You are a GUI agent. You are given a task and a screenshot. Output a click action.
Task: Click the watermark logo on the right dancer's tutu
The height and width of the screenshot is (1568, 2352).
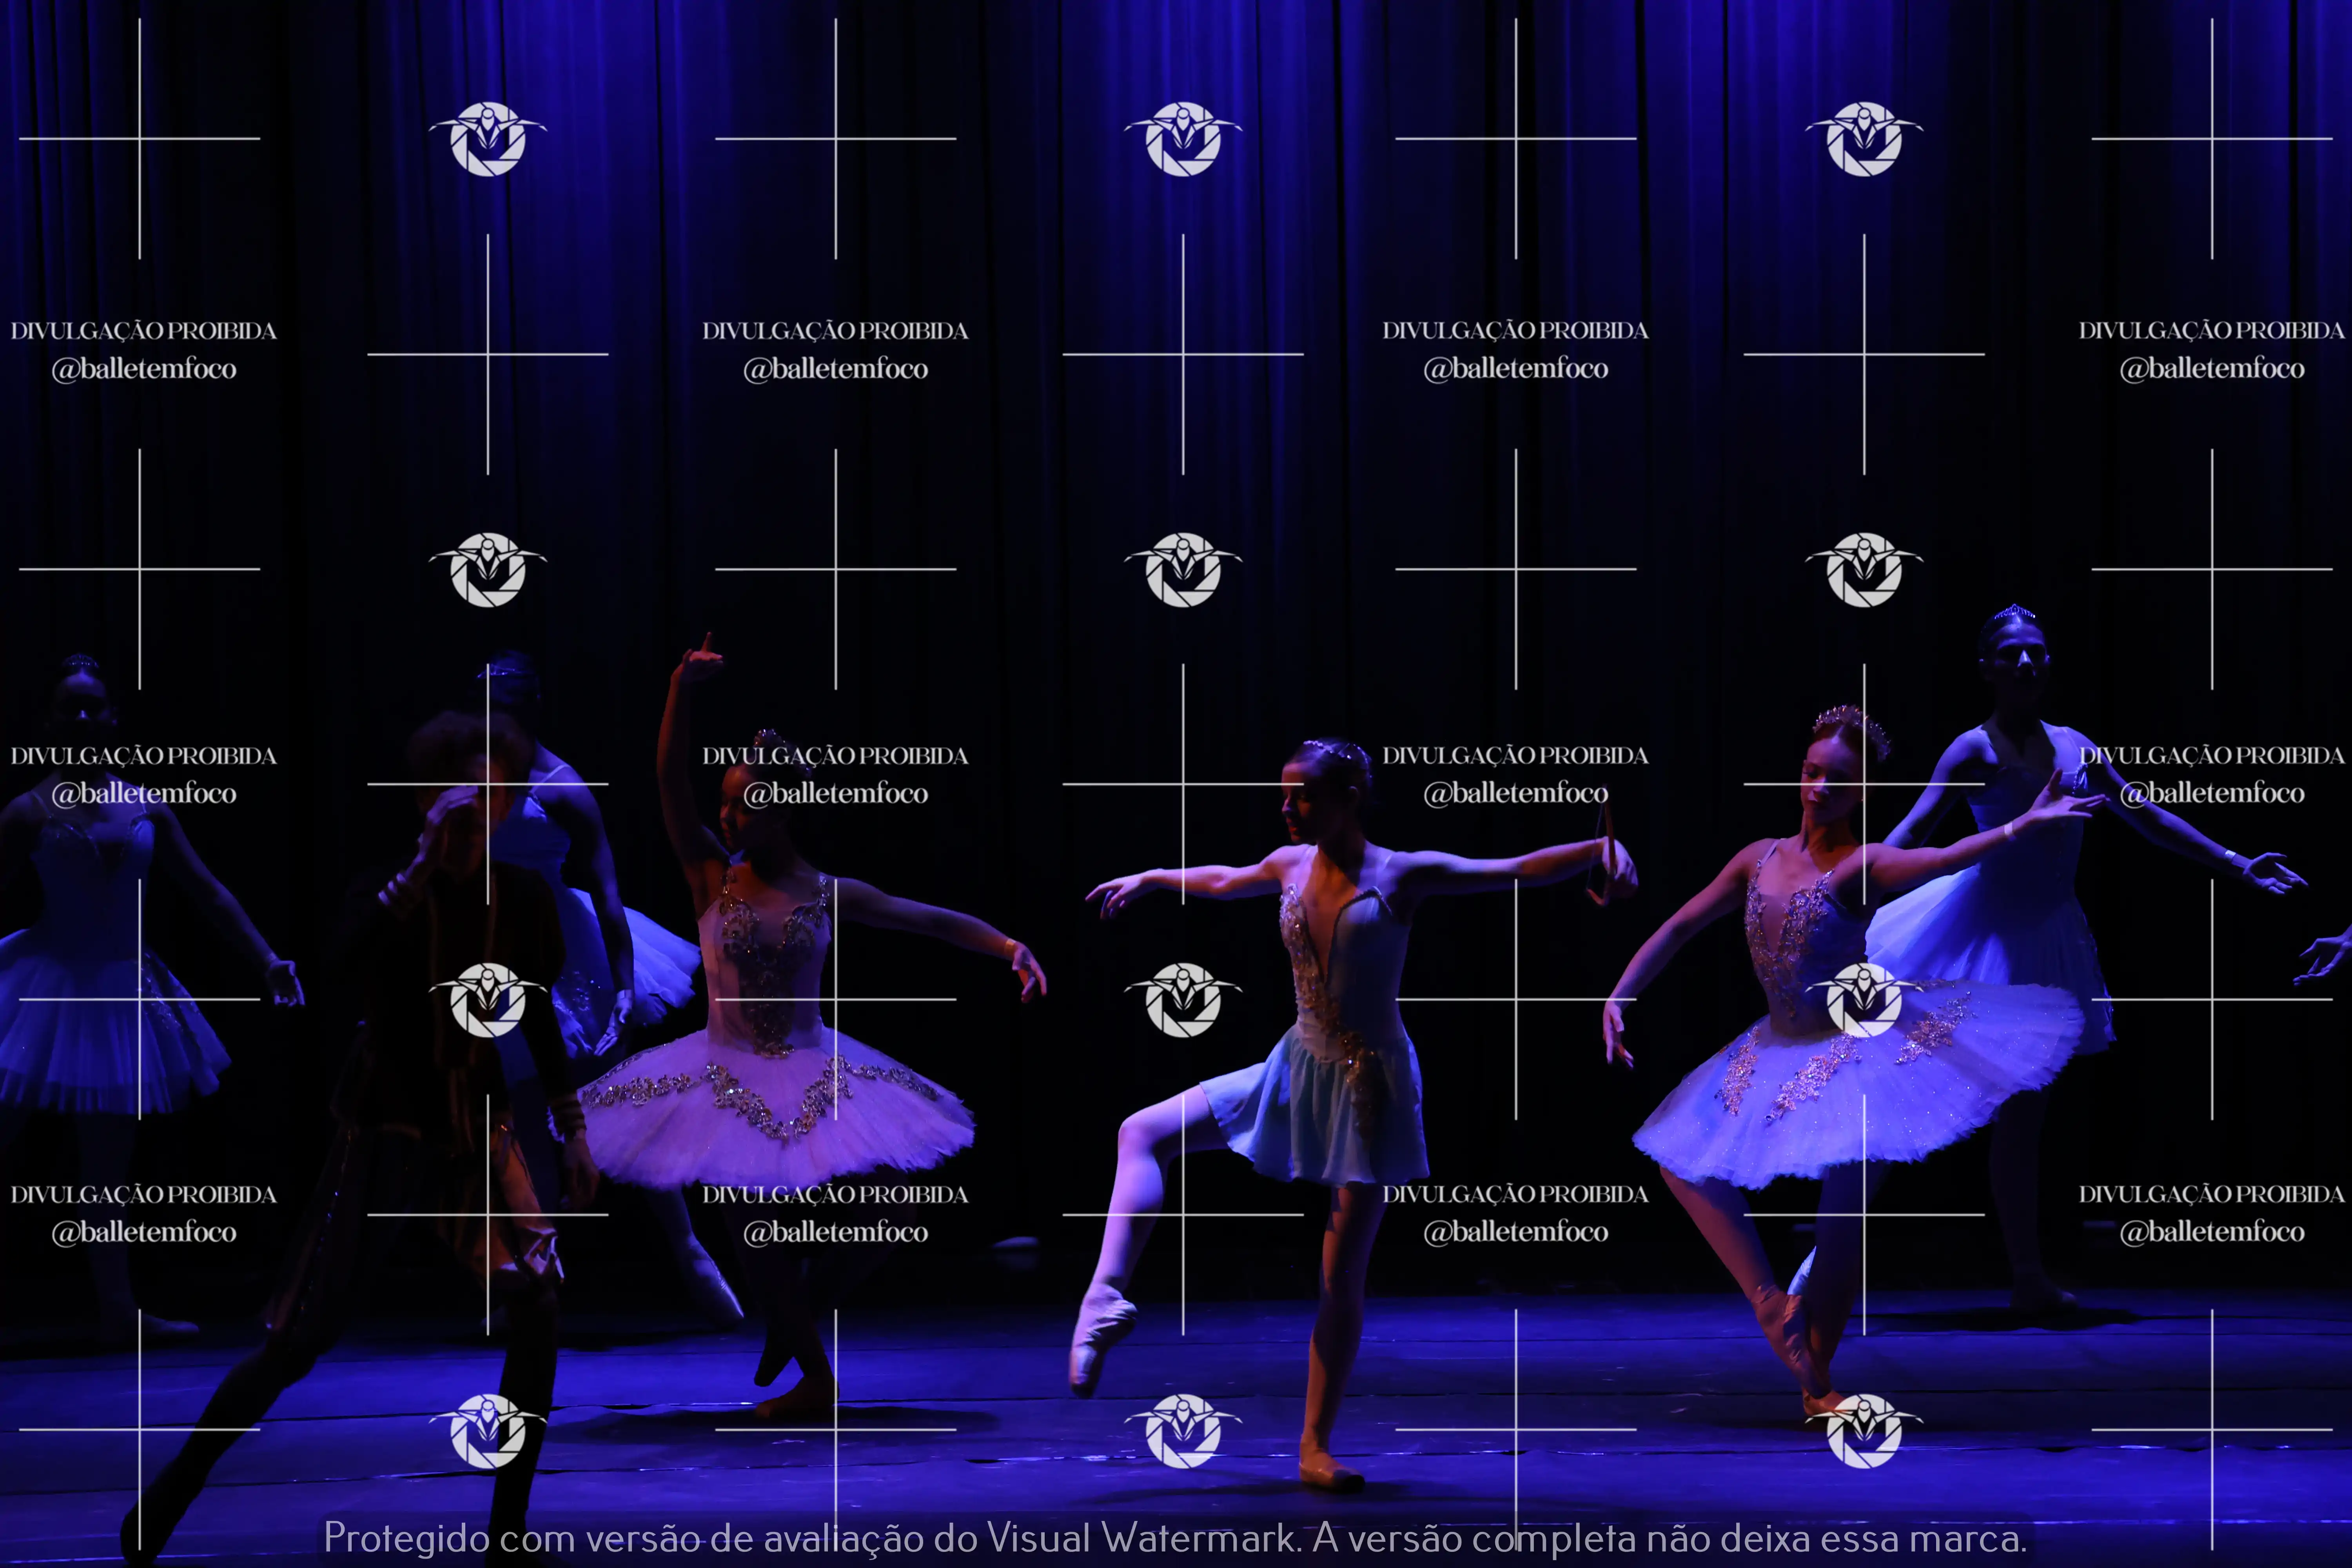[1864, 1000]
